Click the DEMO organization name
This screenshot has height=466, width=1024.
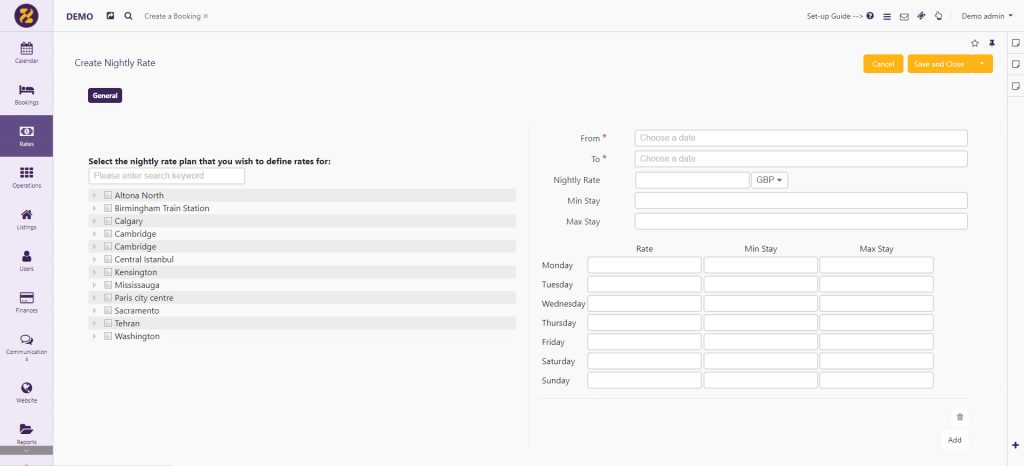[x=80, y=16]
